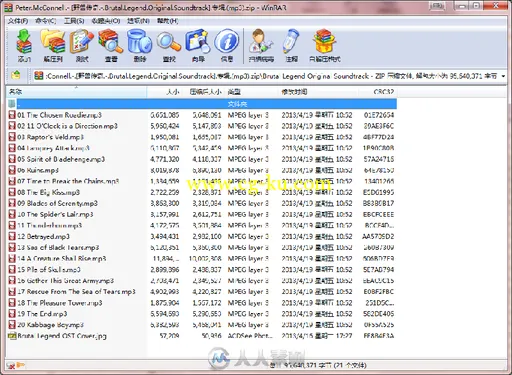The image size is (512, 375).
Task: Open the View (查看) file tool
Action: pos(111,45)
